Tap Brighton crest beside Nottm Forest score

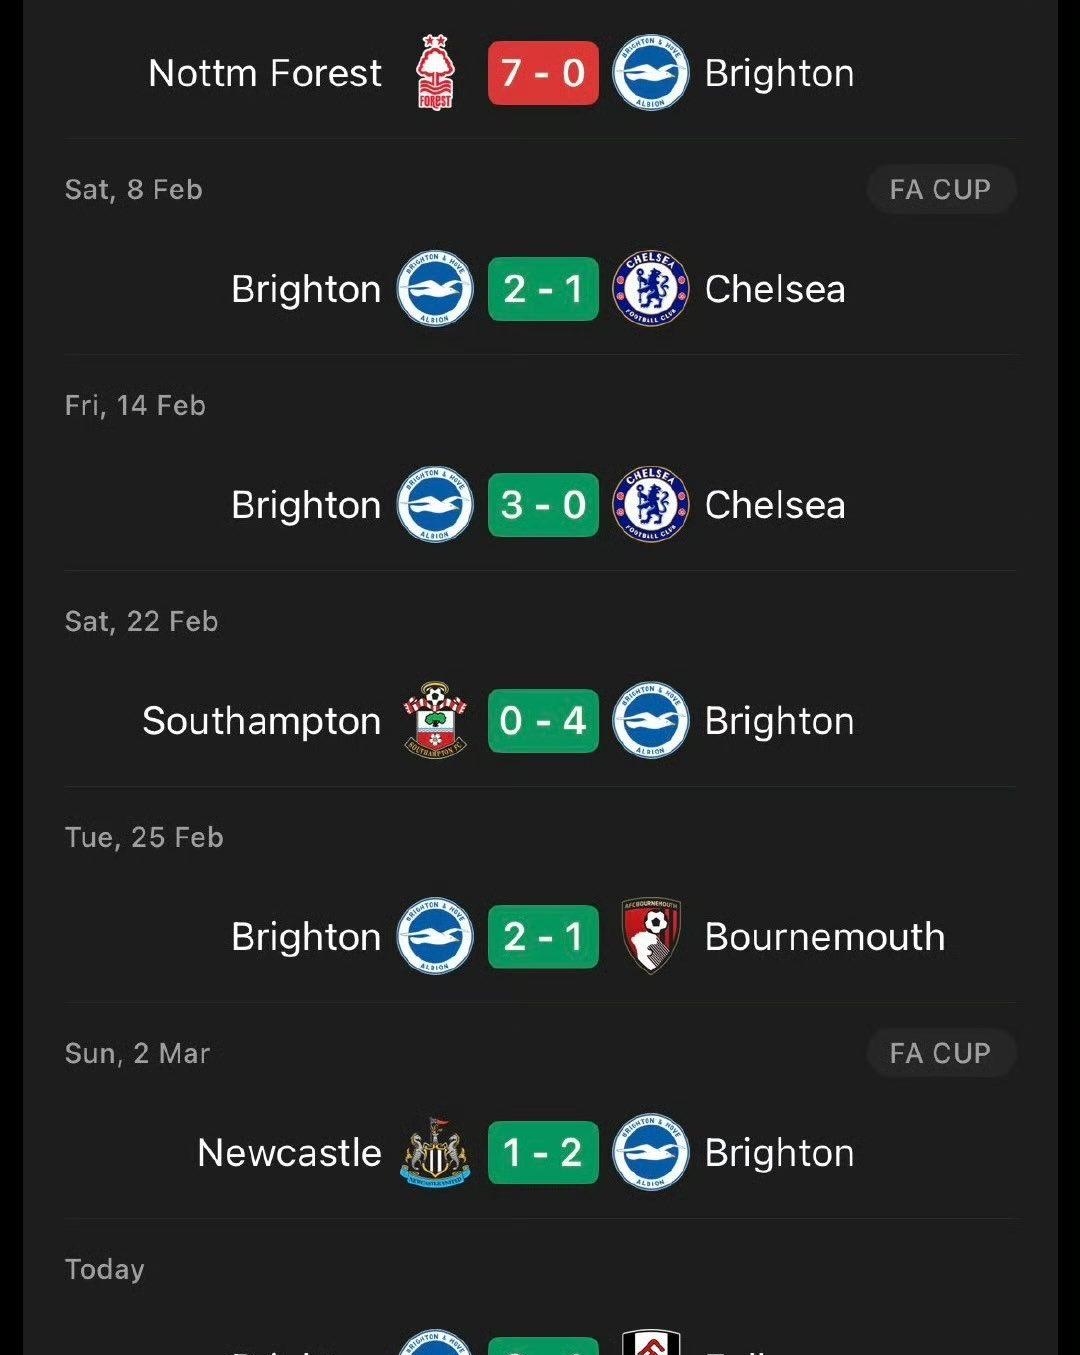650,73
